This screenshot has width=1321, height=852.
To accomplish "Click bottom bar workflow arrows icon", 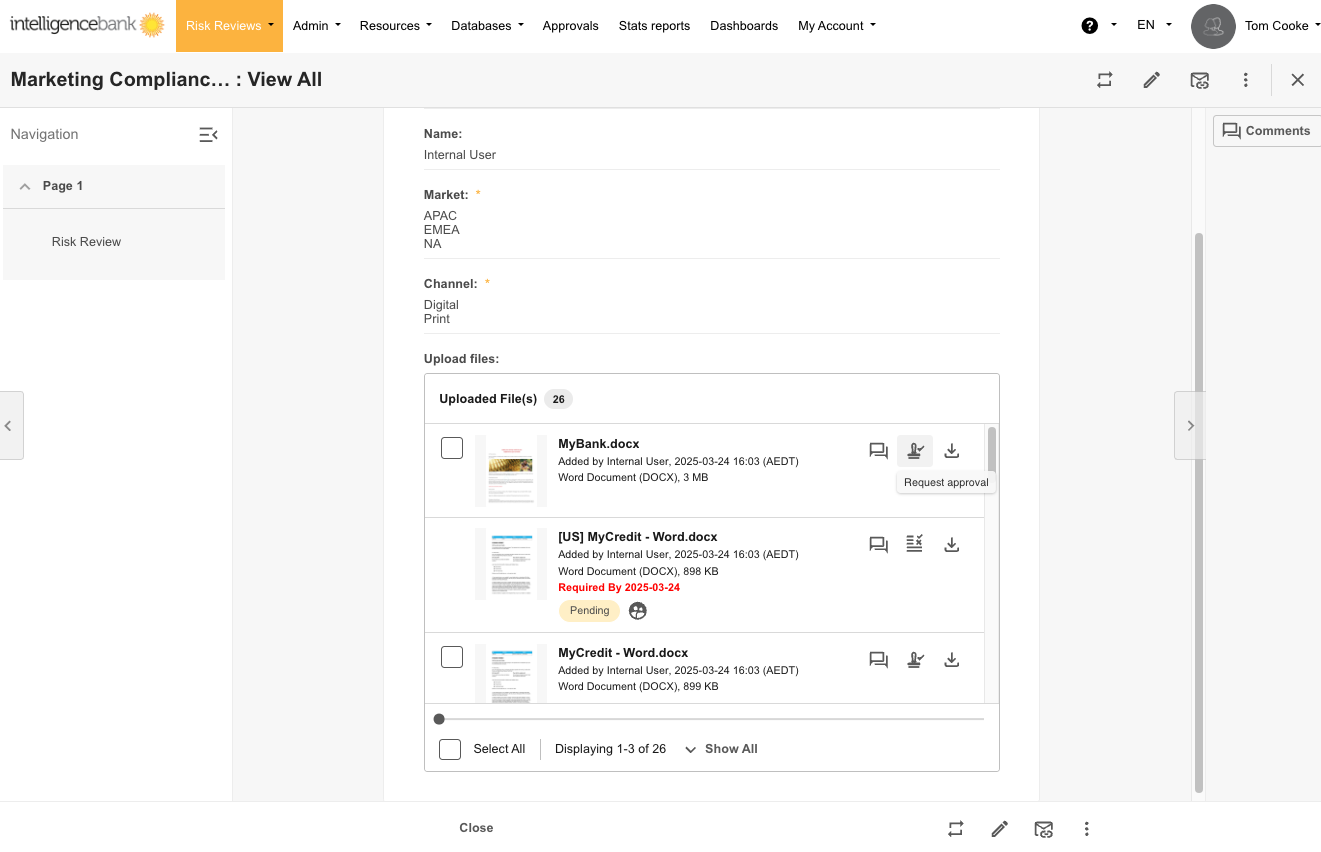I will click(956, 829).
